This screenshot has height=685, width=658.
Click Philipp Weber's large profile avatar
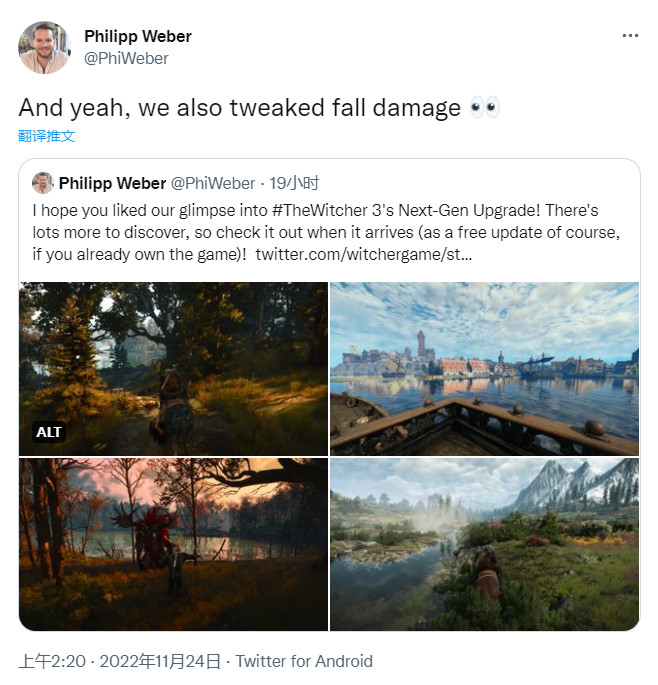click(x=45, y=47)
